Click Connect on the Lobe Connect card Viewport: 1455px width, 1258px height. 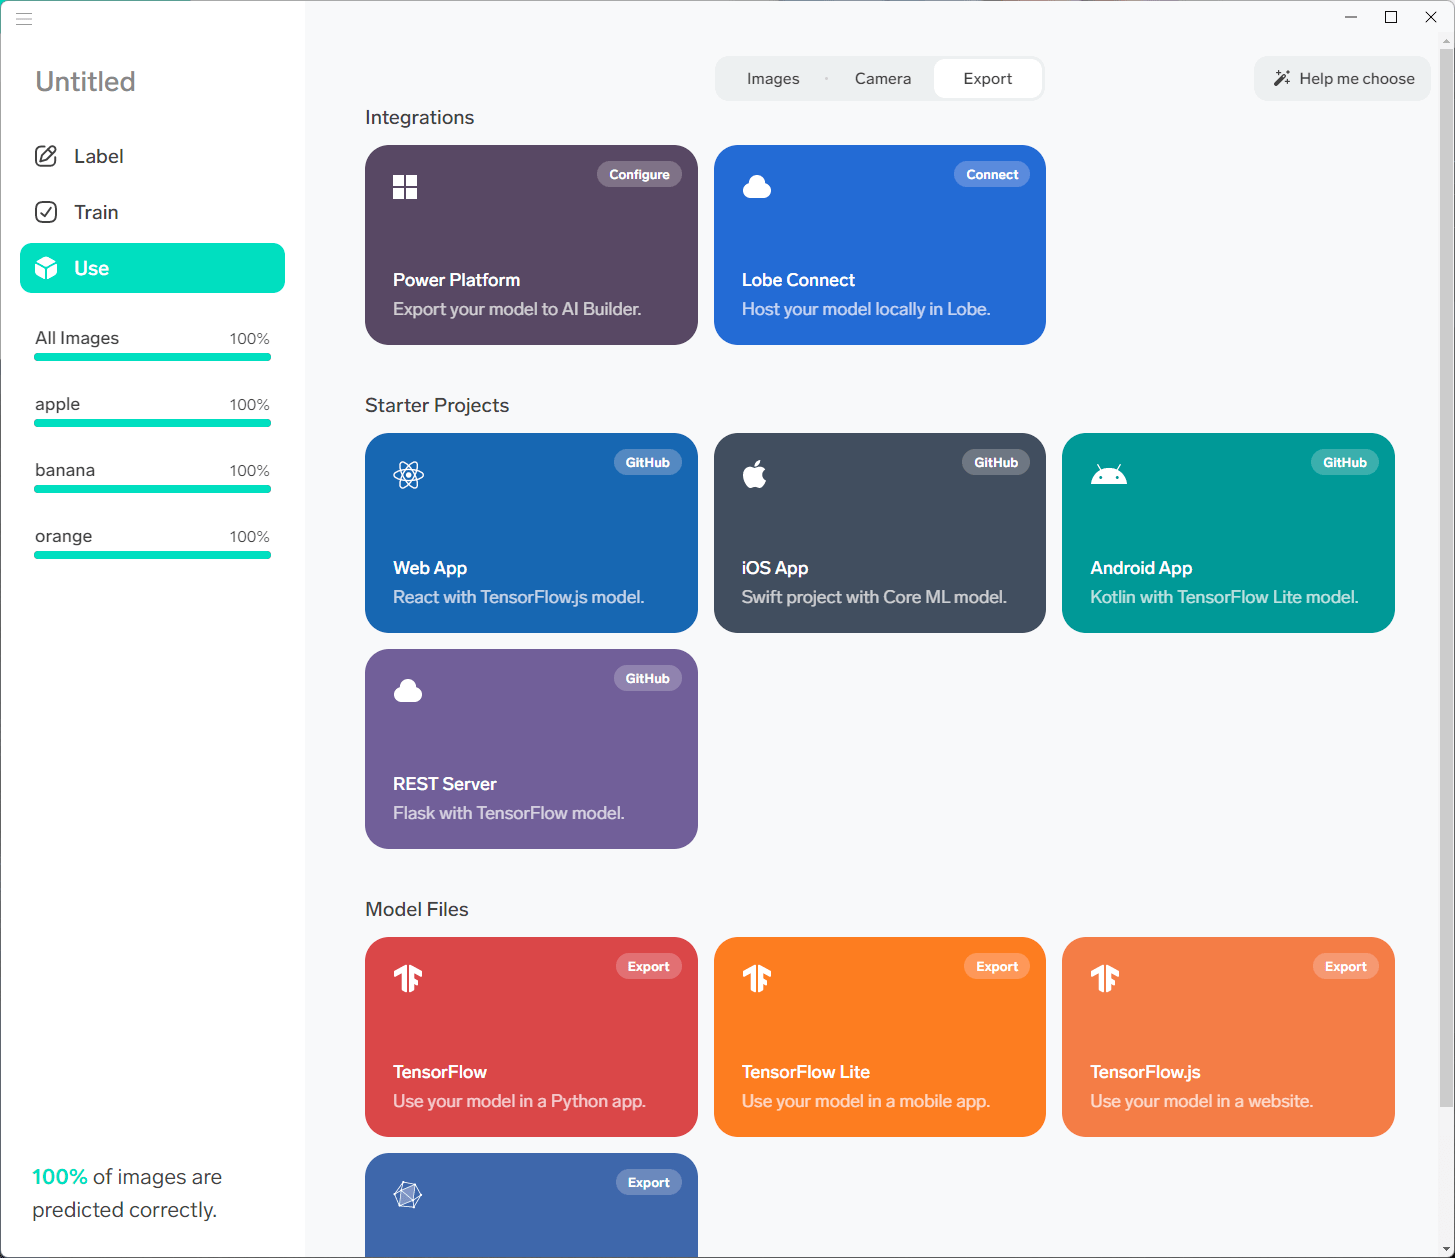992,174
